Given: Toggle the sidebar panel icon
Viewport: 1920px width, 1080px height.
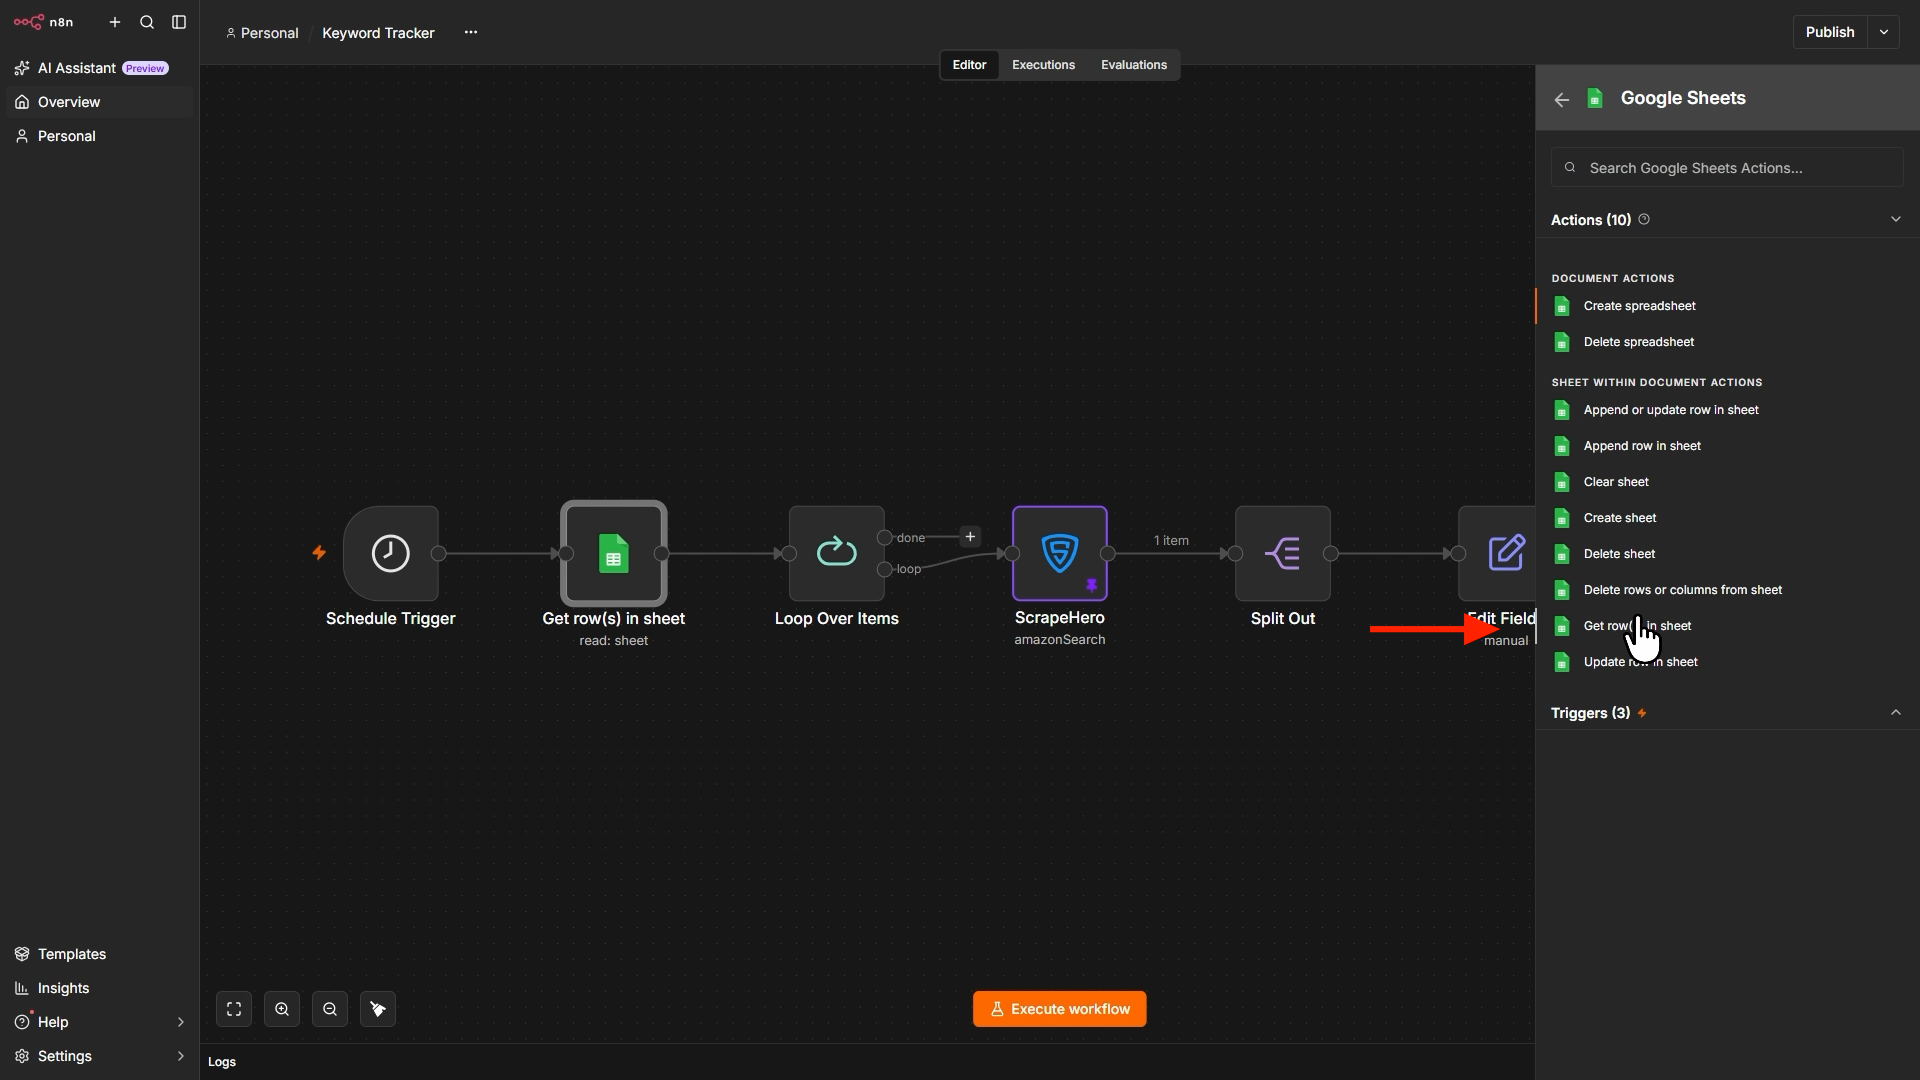Looking at the screenshot, I should tap(179, 22).
